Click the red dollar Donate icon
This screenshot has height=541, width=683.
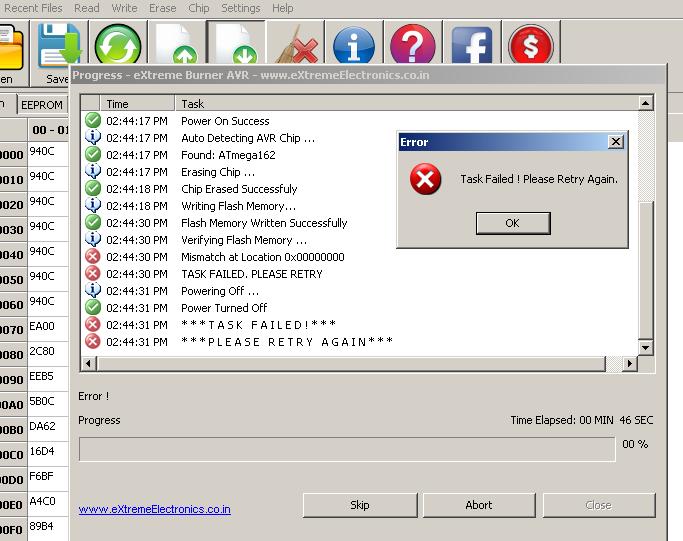[x=531, y=45]
